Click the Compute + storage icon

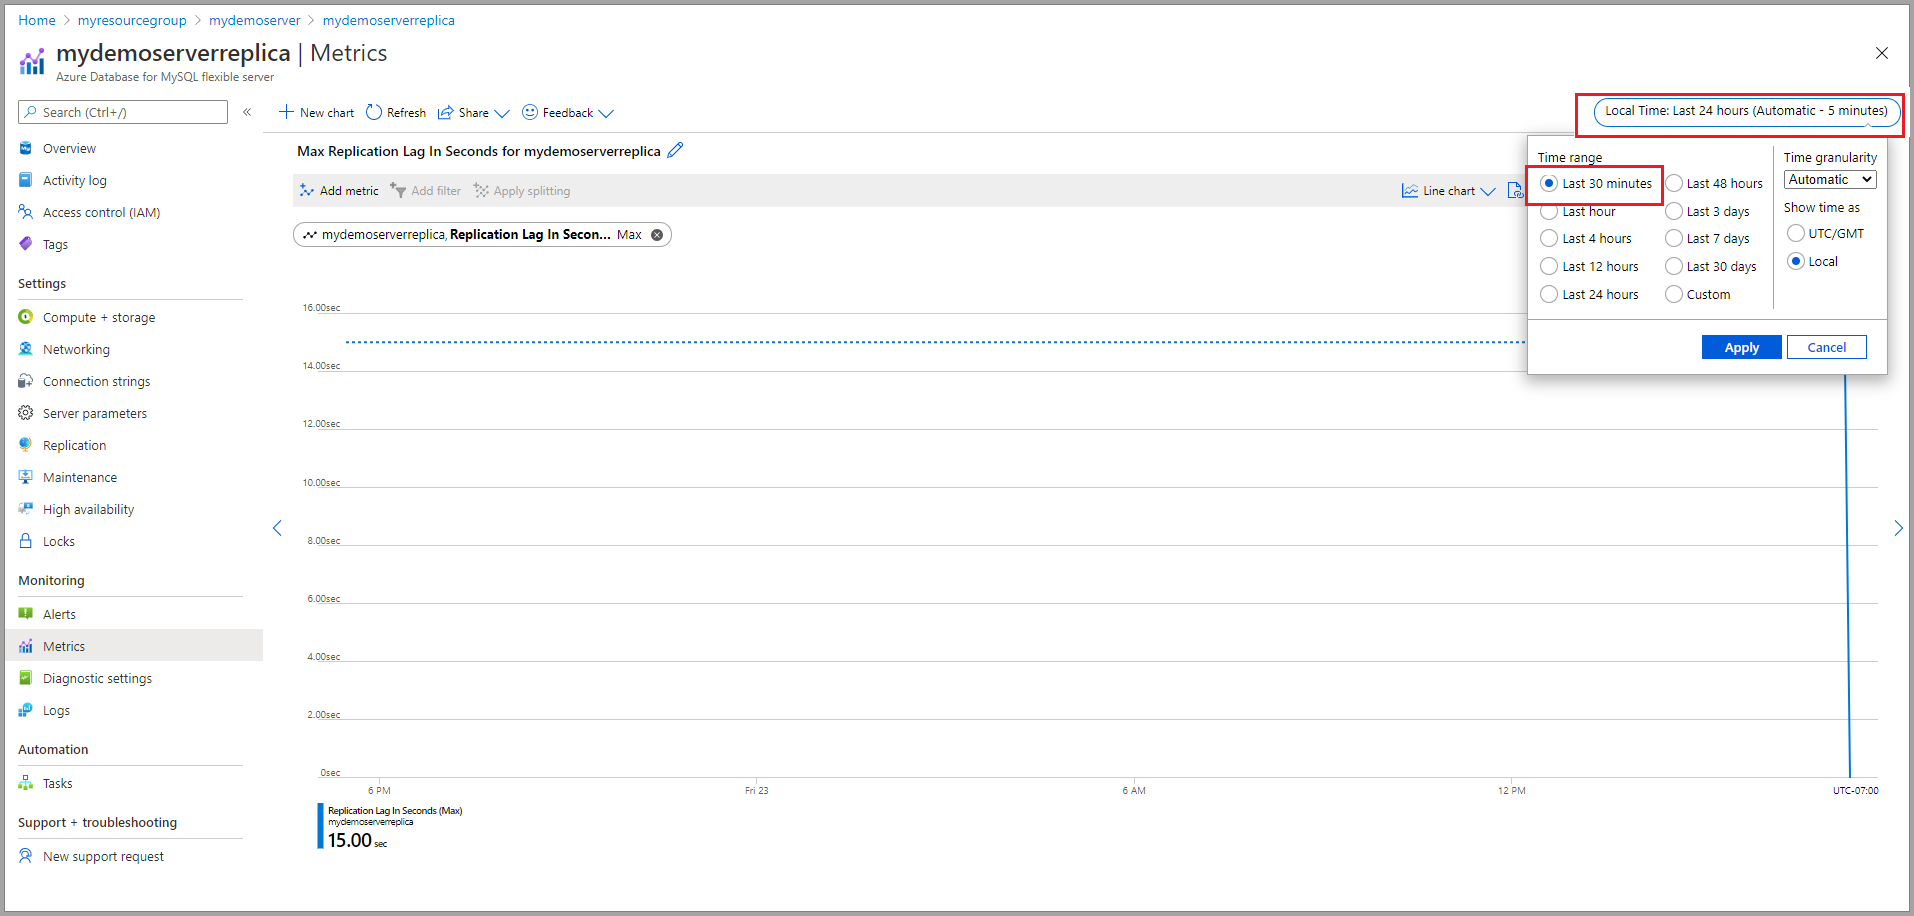point(26,317)
